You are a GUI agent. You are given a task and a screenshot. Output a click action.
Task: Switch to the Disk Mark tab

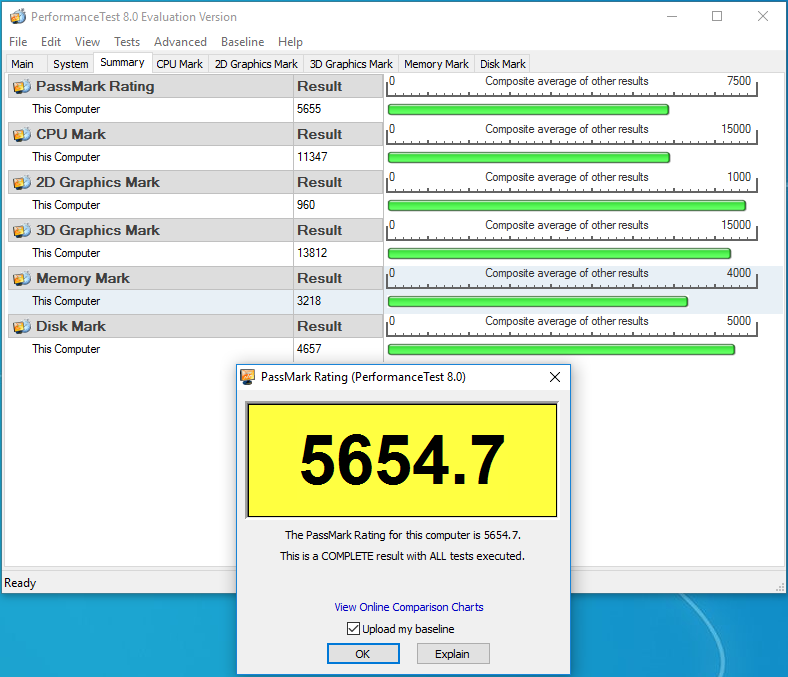pos(503,64)
